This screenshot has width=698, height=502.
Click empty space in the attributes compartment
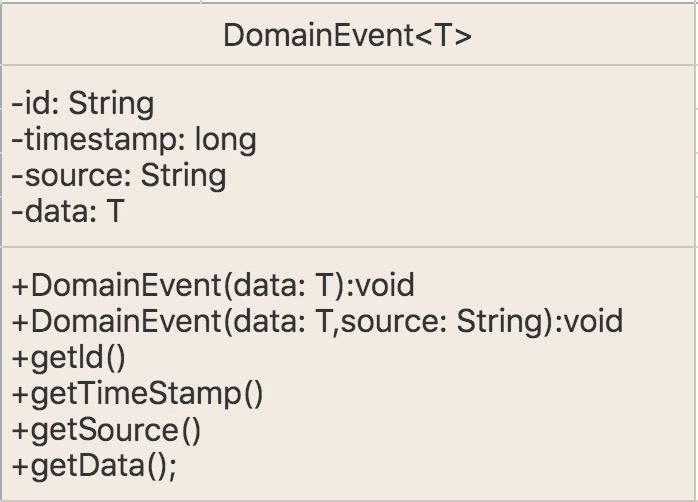pos(467,156)
